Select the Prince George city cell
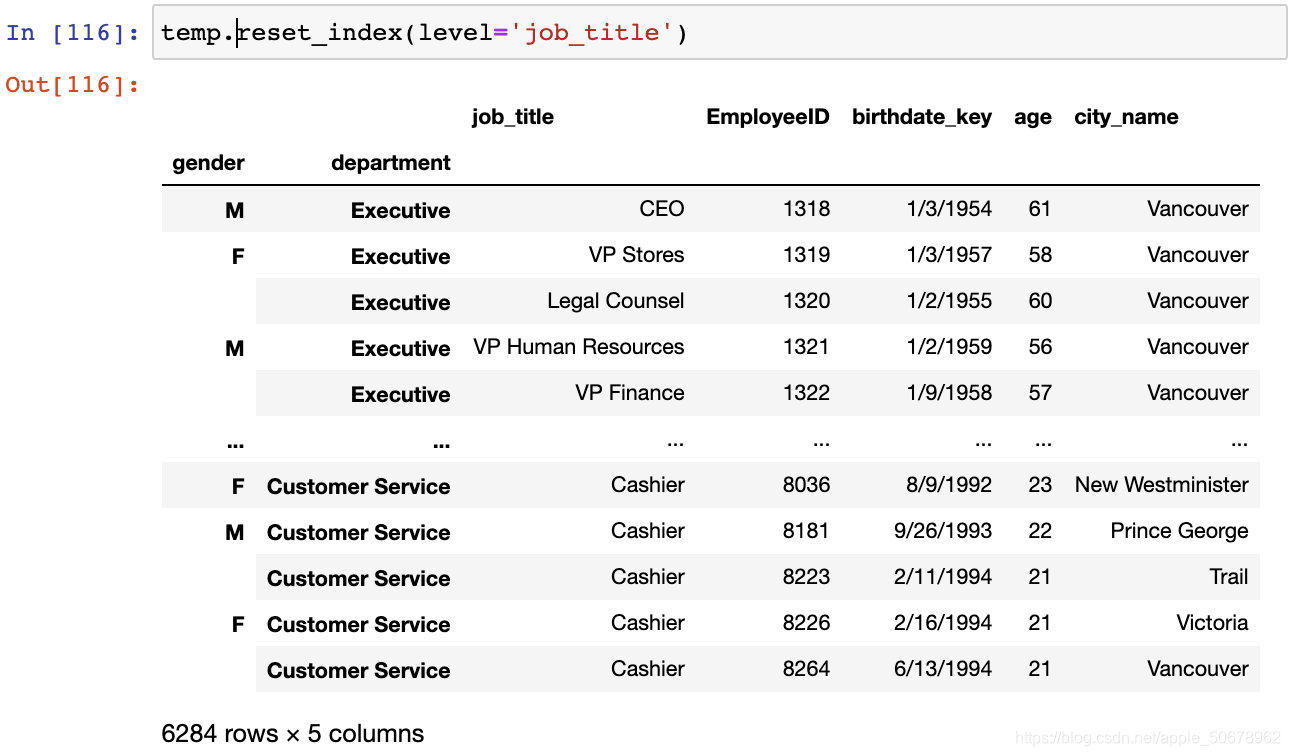 click(x=1180, y=531)
